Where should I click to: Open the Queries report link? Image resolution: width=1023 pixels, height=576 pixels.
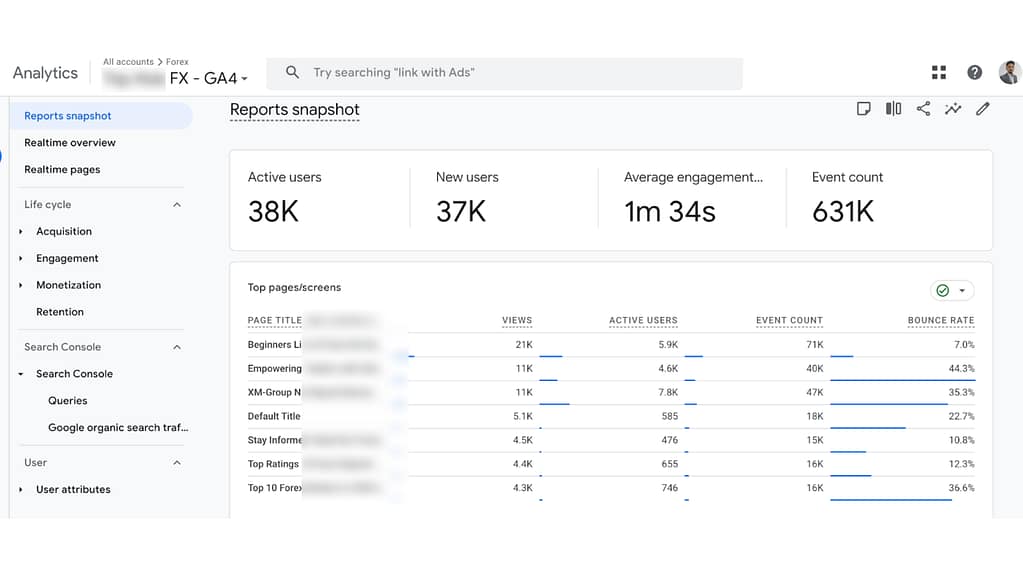(68, 401)
